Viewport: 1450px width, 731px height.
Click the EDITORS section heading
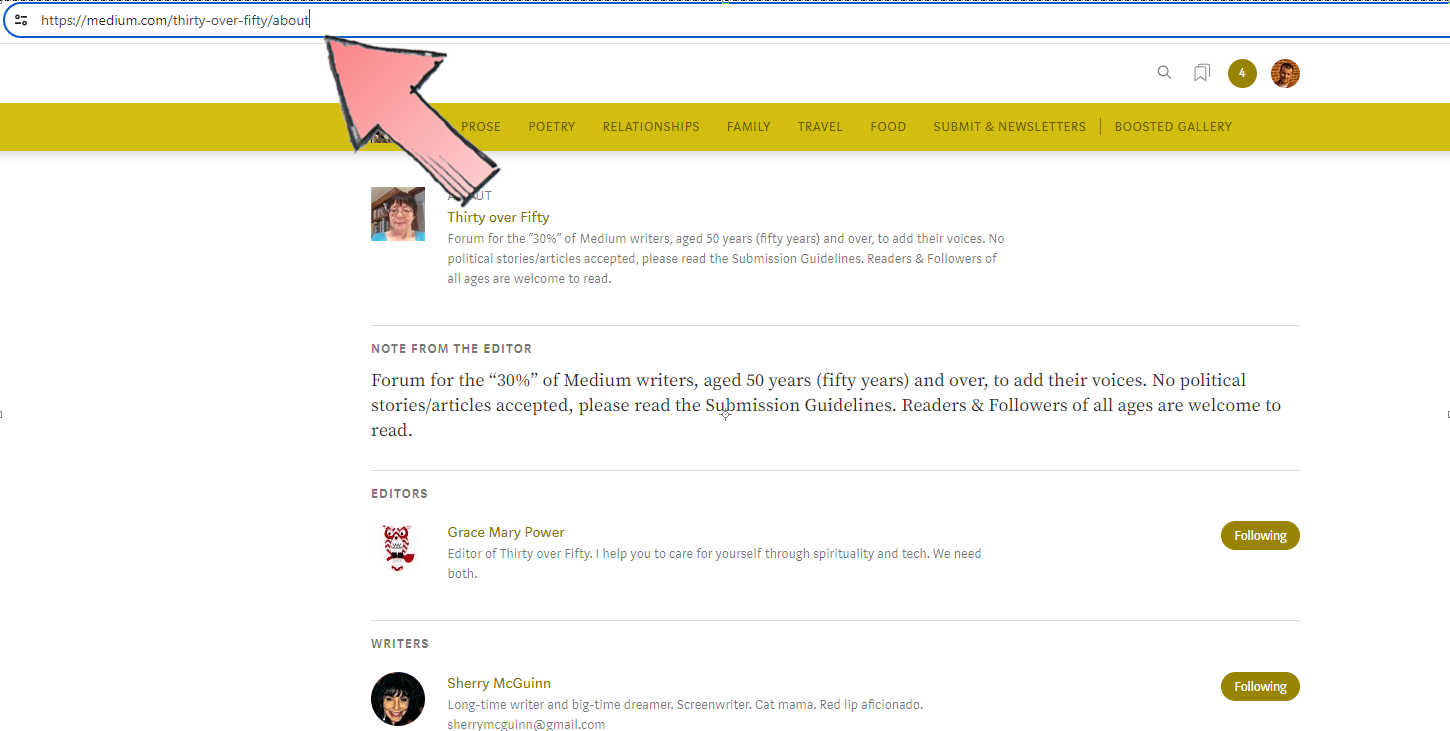pos(399,494)
